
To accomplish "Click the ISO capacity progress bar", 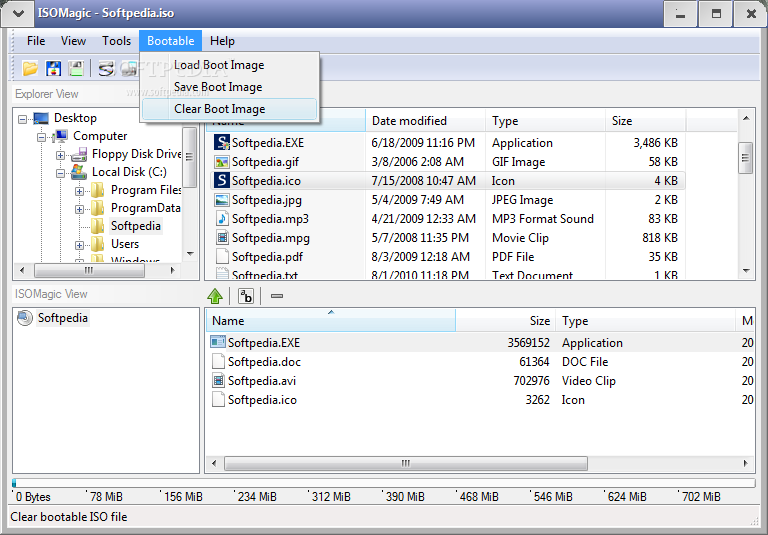I will click(384, 483).
